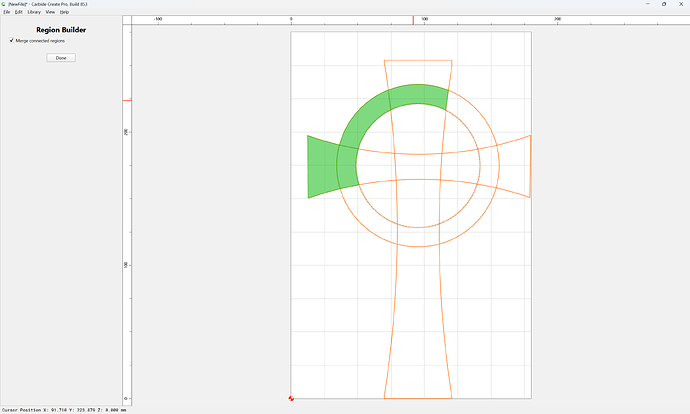Click the red-white origin marker on the canvas
This screenshot has height=414, width=690.
click(291, 399)
